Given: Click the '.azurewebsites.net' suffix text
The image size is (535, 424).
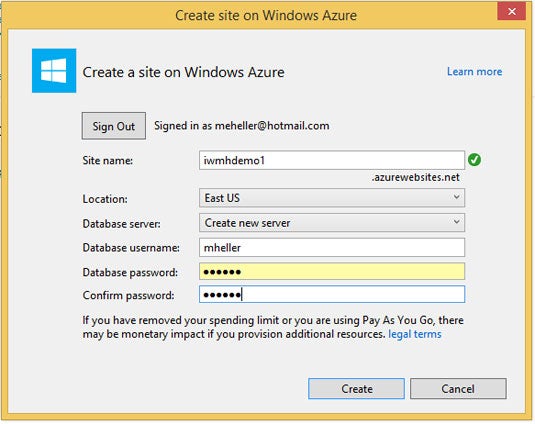Looking at the screenshot, I should click(x=416, y=177).
